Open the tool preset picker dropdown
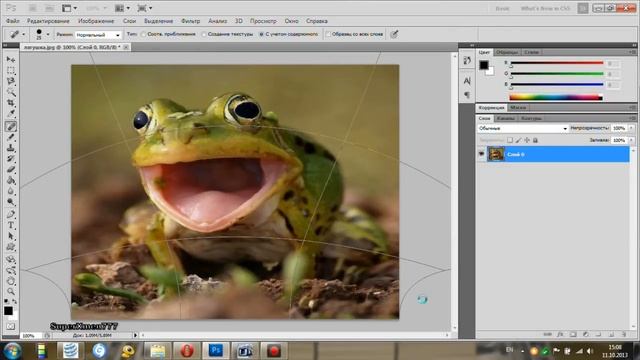 click(x=23, y=35)
